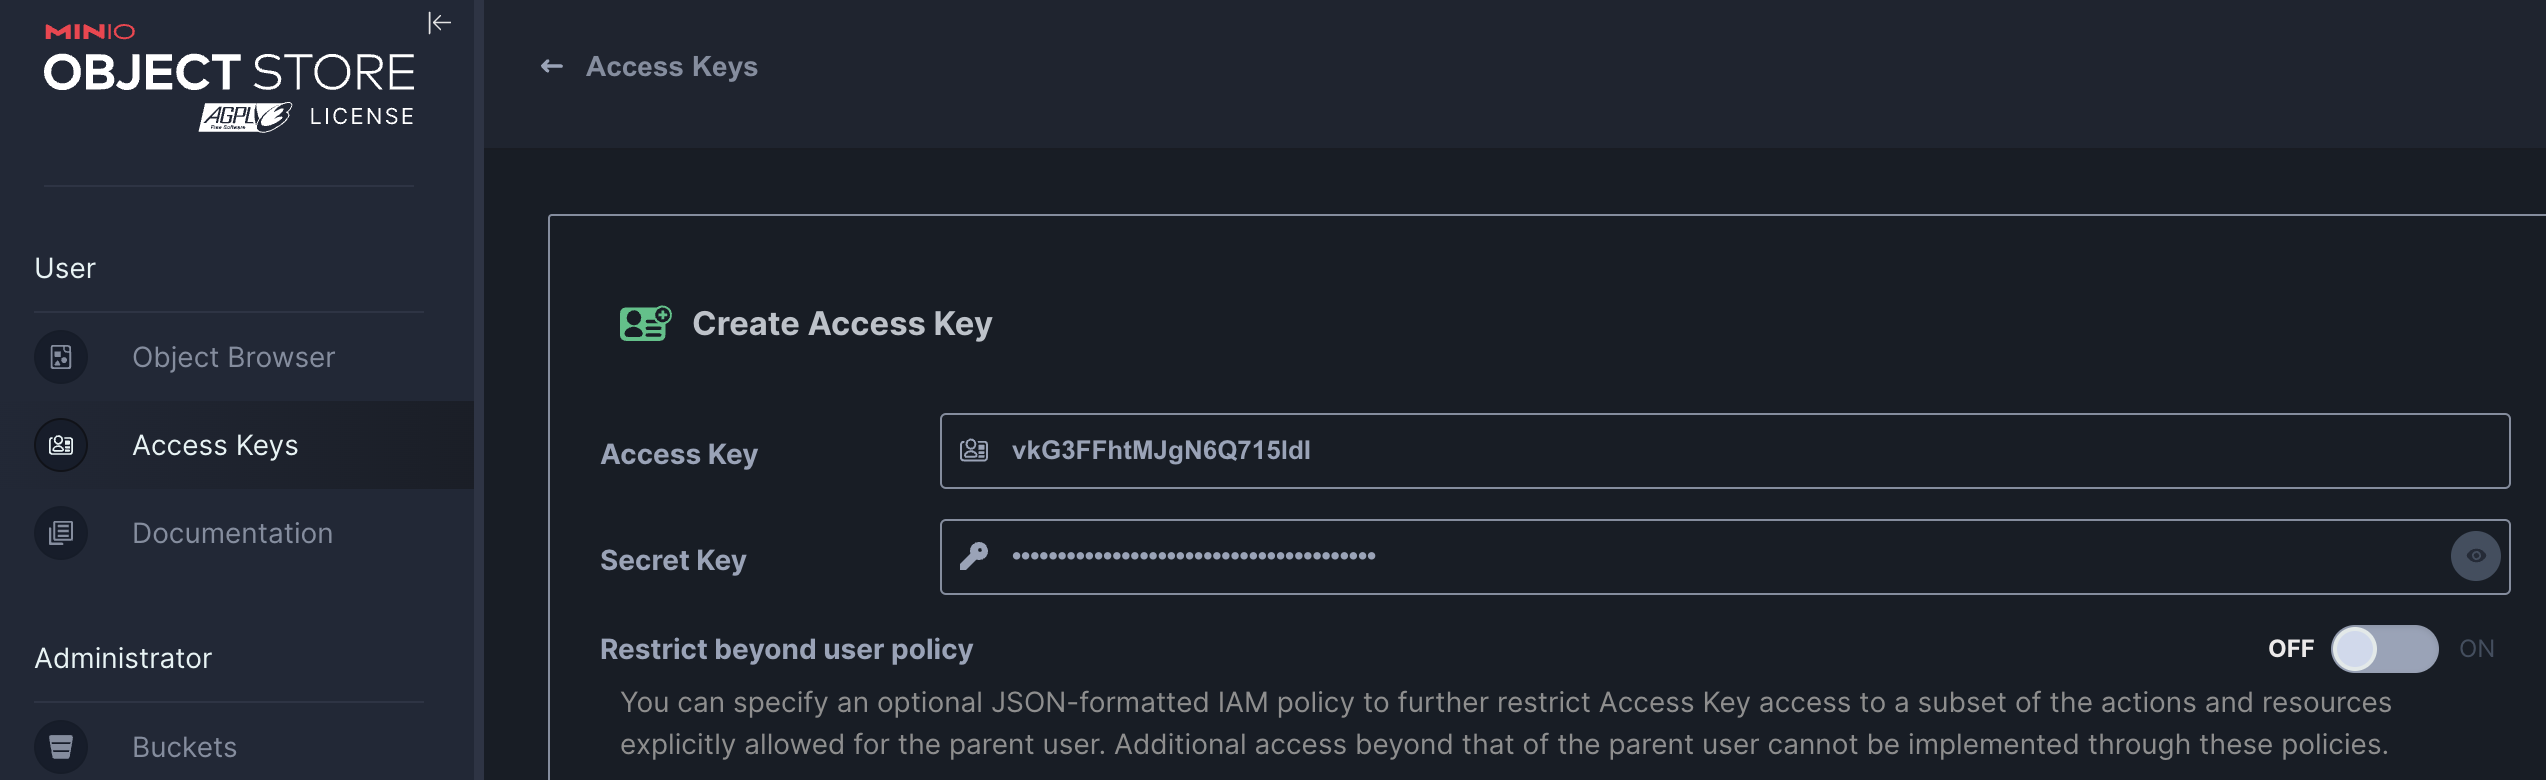The image size is (2546, 780).
Task: Click the back arrow beside Access Keys
Action: coord(551,67)
